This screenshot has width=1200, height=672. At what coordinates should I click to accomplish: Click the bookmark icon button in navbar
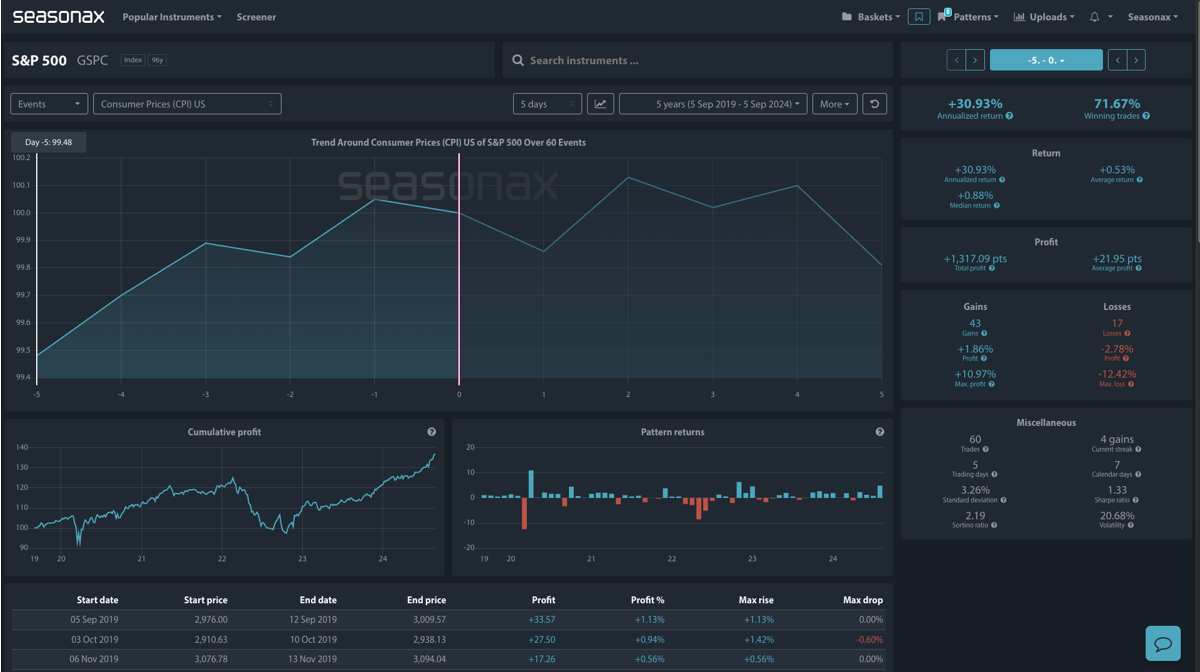[x=918, y=17]
